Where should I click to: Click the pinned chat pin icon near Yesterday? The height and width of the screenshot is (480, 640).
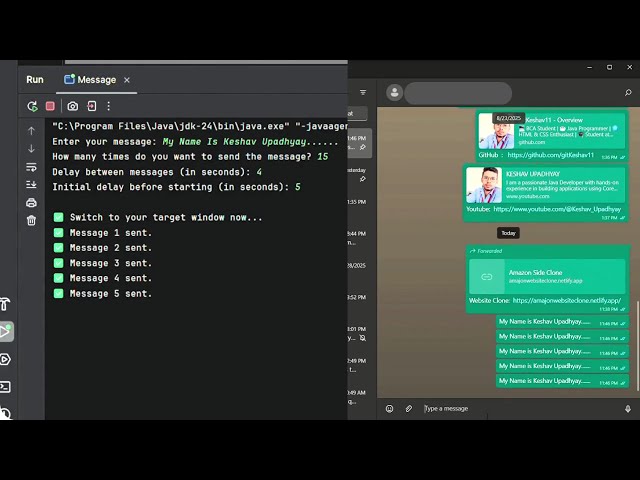362,179
